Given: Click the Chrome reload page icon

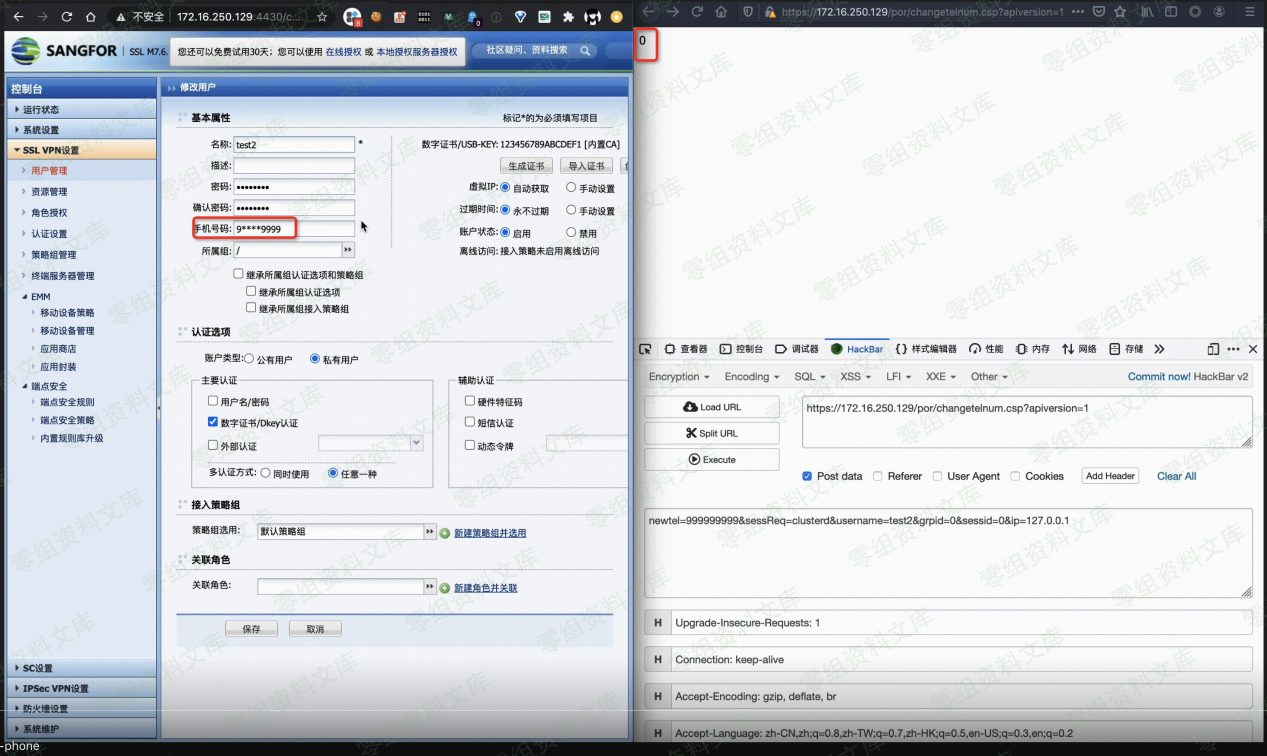Looking at the screenshot, I should 67,17.
